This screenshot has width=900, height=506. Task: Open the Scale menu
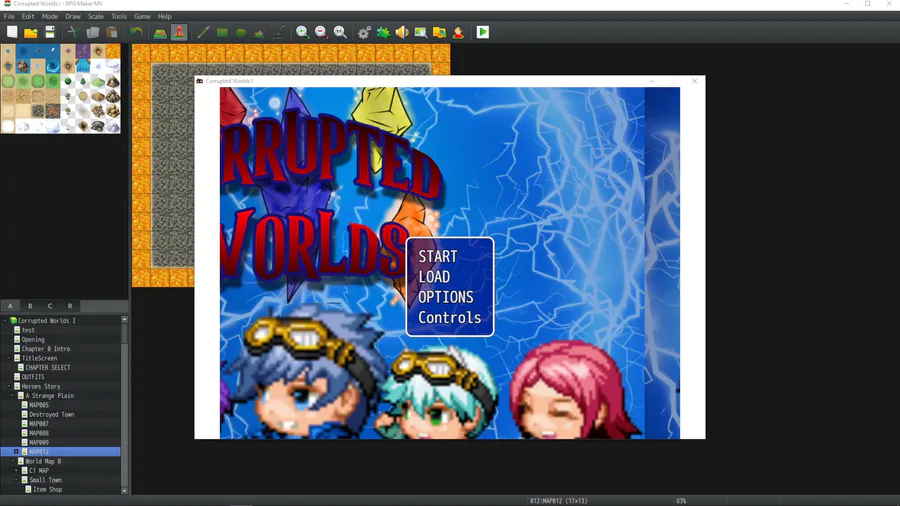(96, 16)
